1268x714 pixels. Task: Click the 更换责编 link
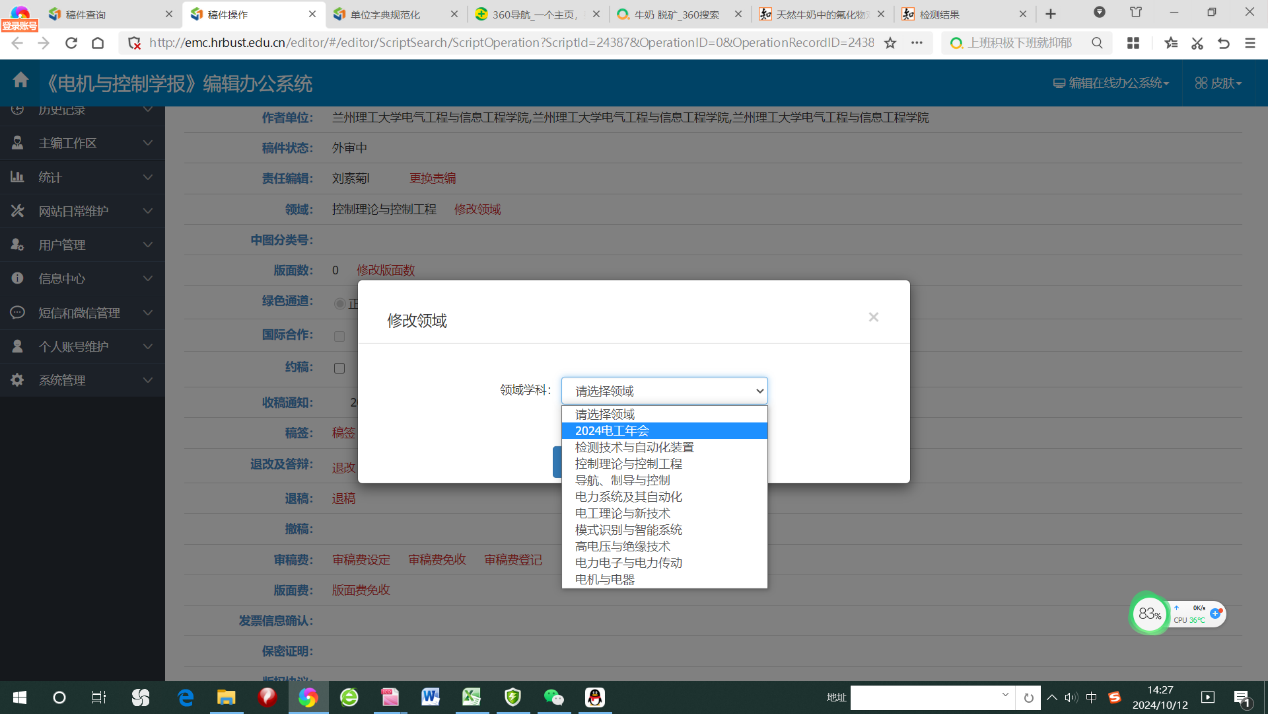pyautogui.click(x=432, y=178)
